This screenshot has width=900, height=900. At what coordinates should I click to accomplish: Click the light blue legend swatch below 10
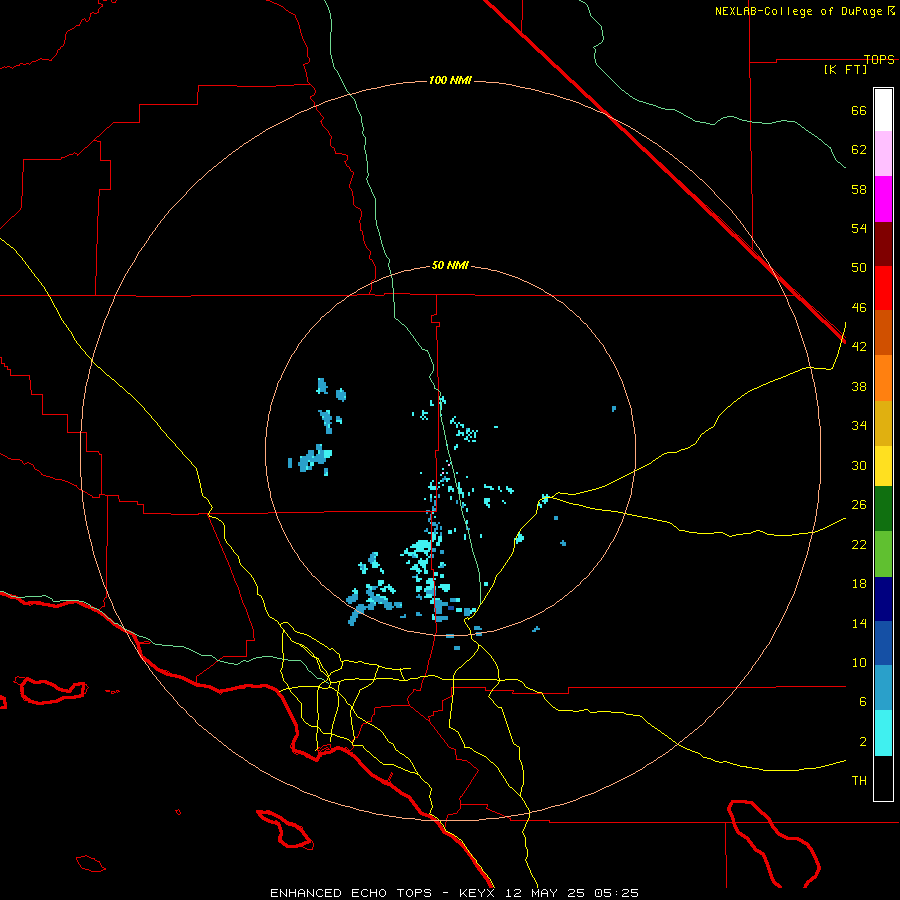click(x=883, y=688)
